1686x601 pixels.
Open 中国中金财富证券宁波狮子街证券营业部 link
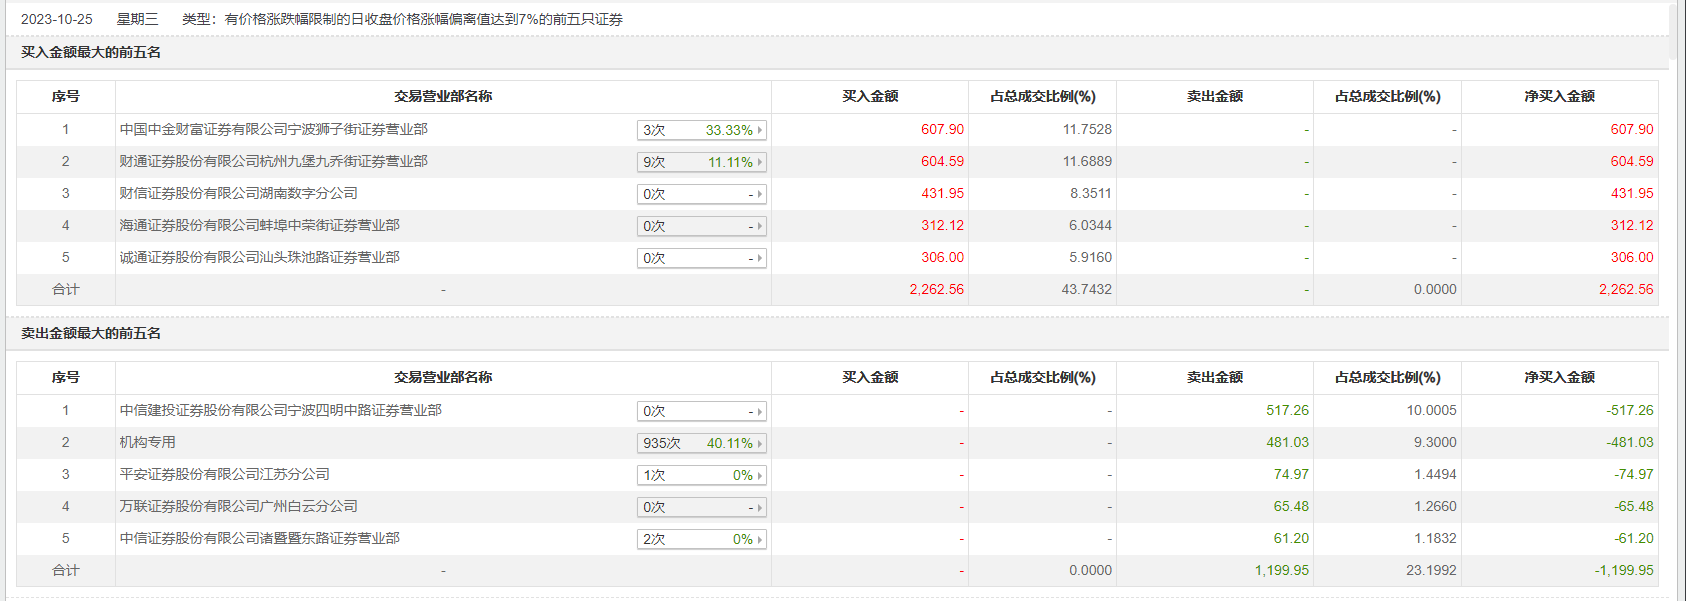[x=274, y=129]
